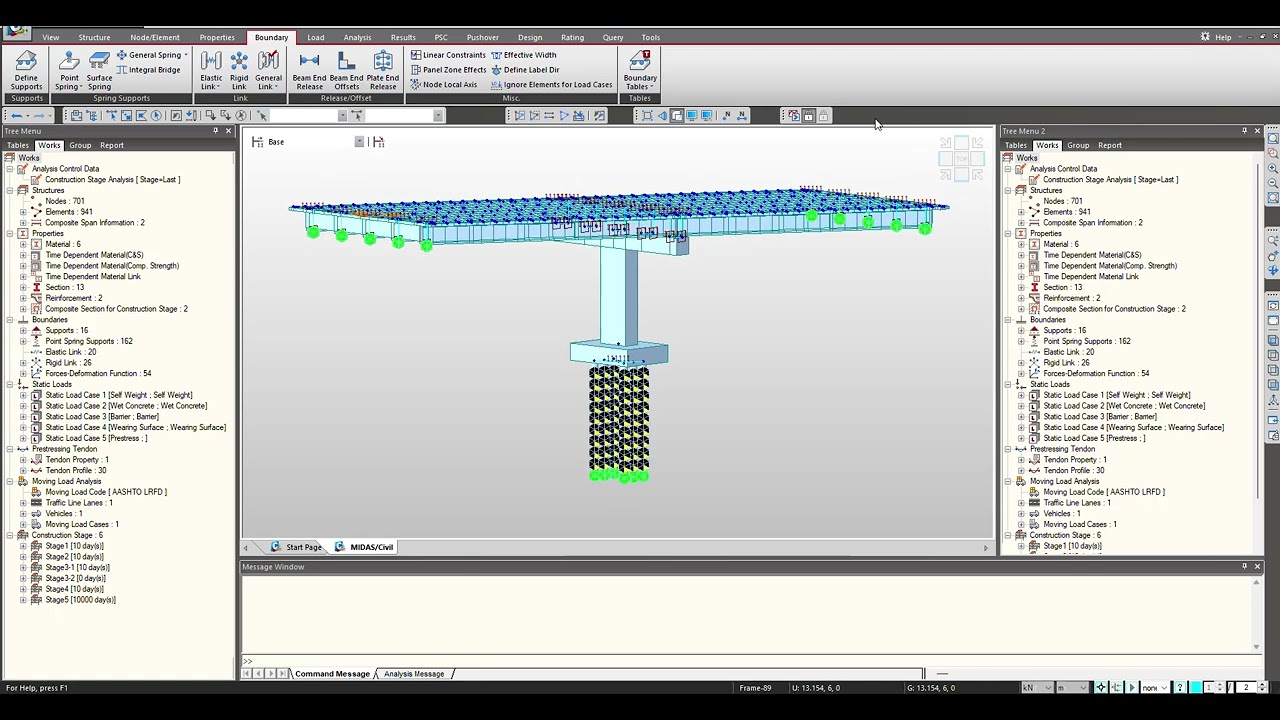Screen dimensions: 1280x720
Task: Click the cyan color swatch in the status bar
Action: [x=1195, y=688]
